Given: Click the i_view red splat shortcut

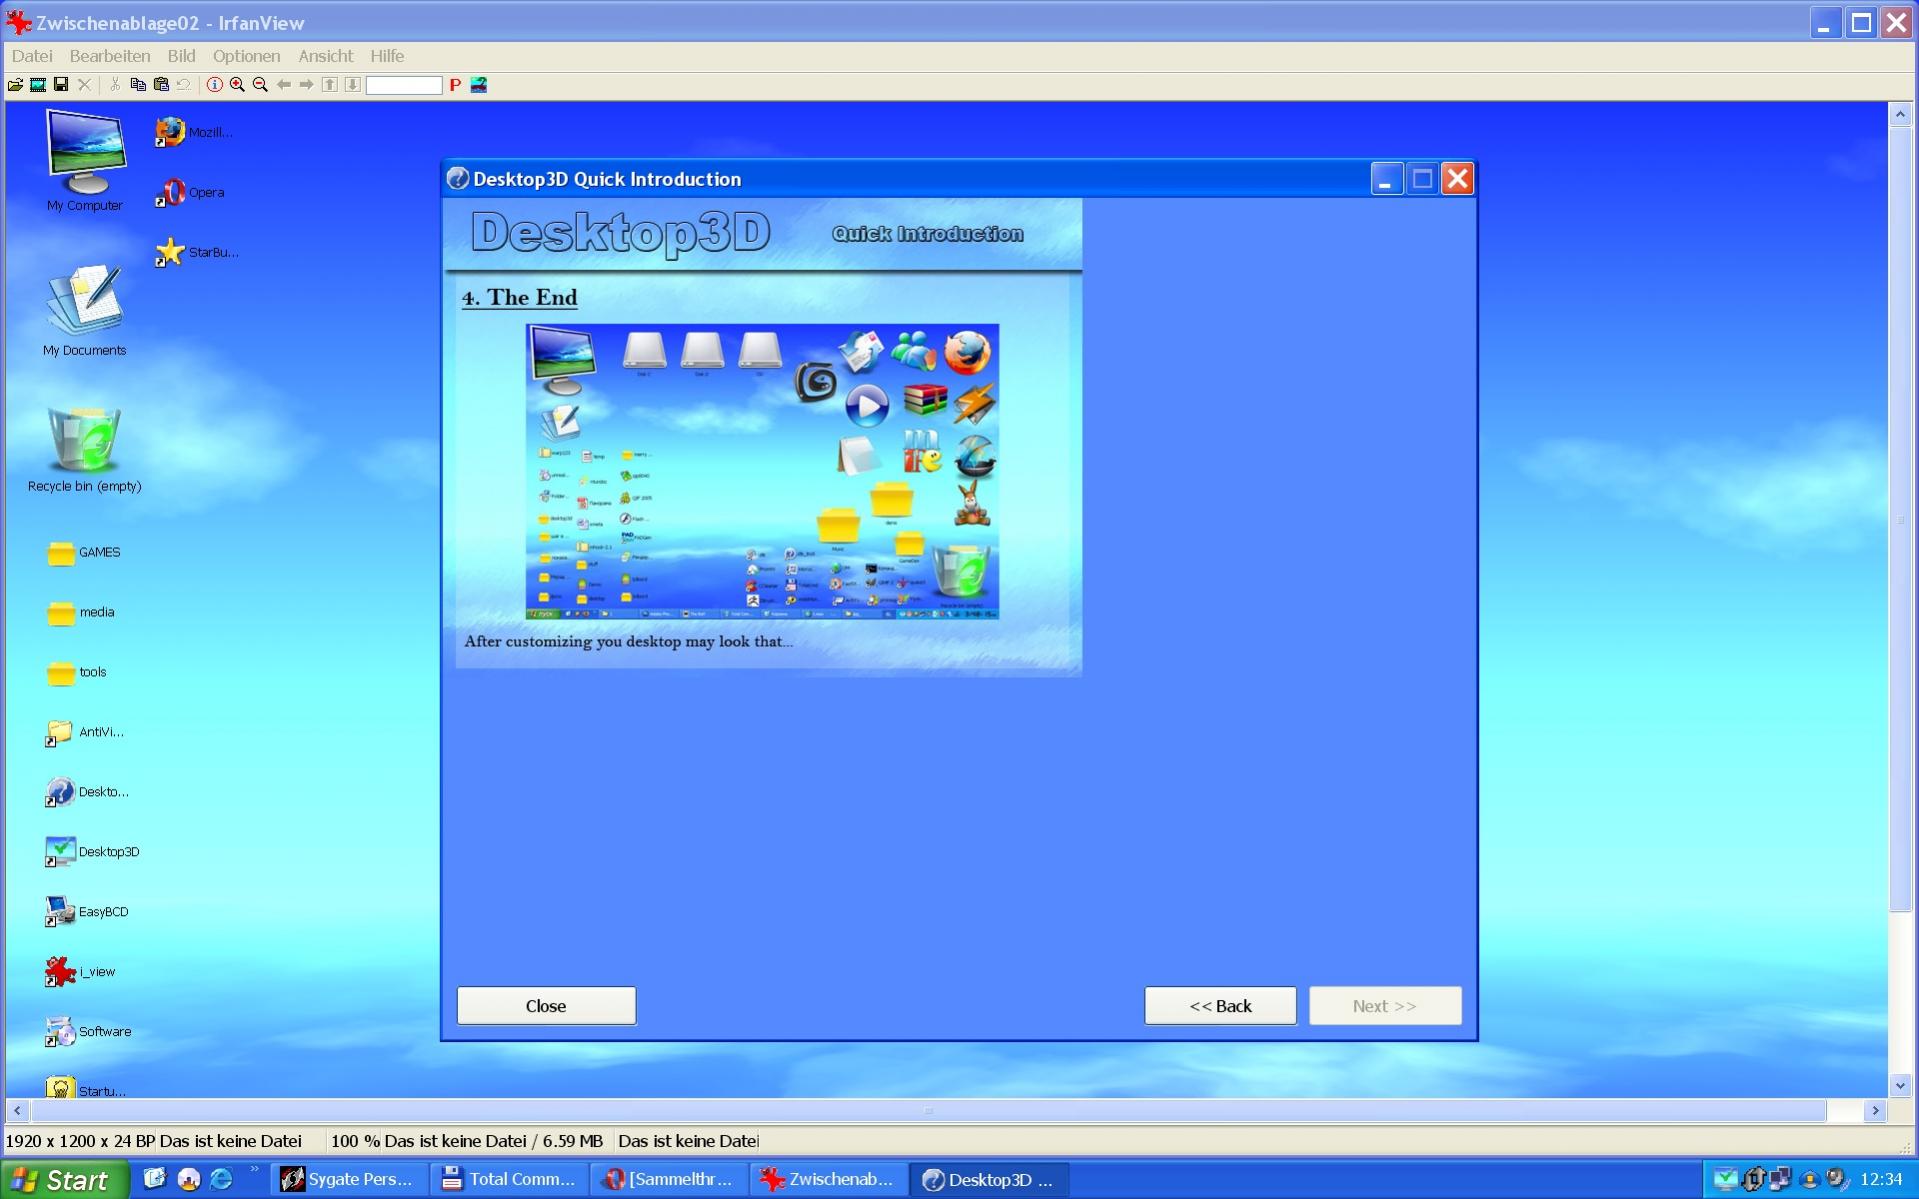Looking at the screenshot, I should 80,972.
